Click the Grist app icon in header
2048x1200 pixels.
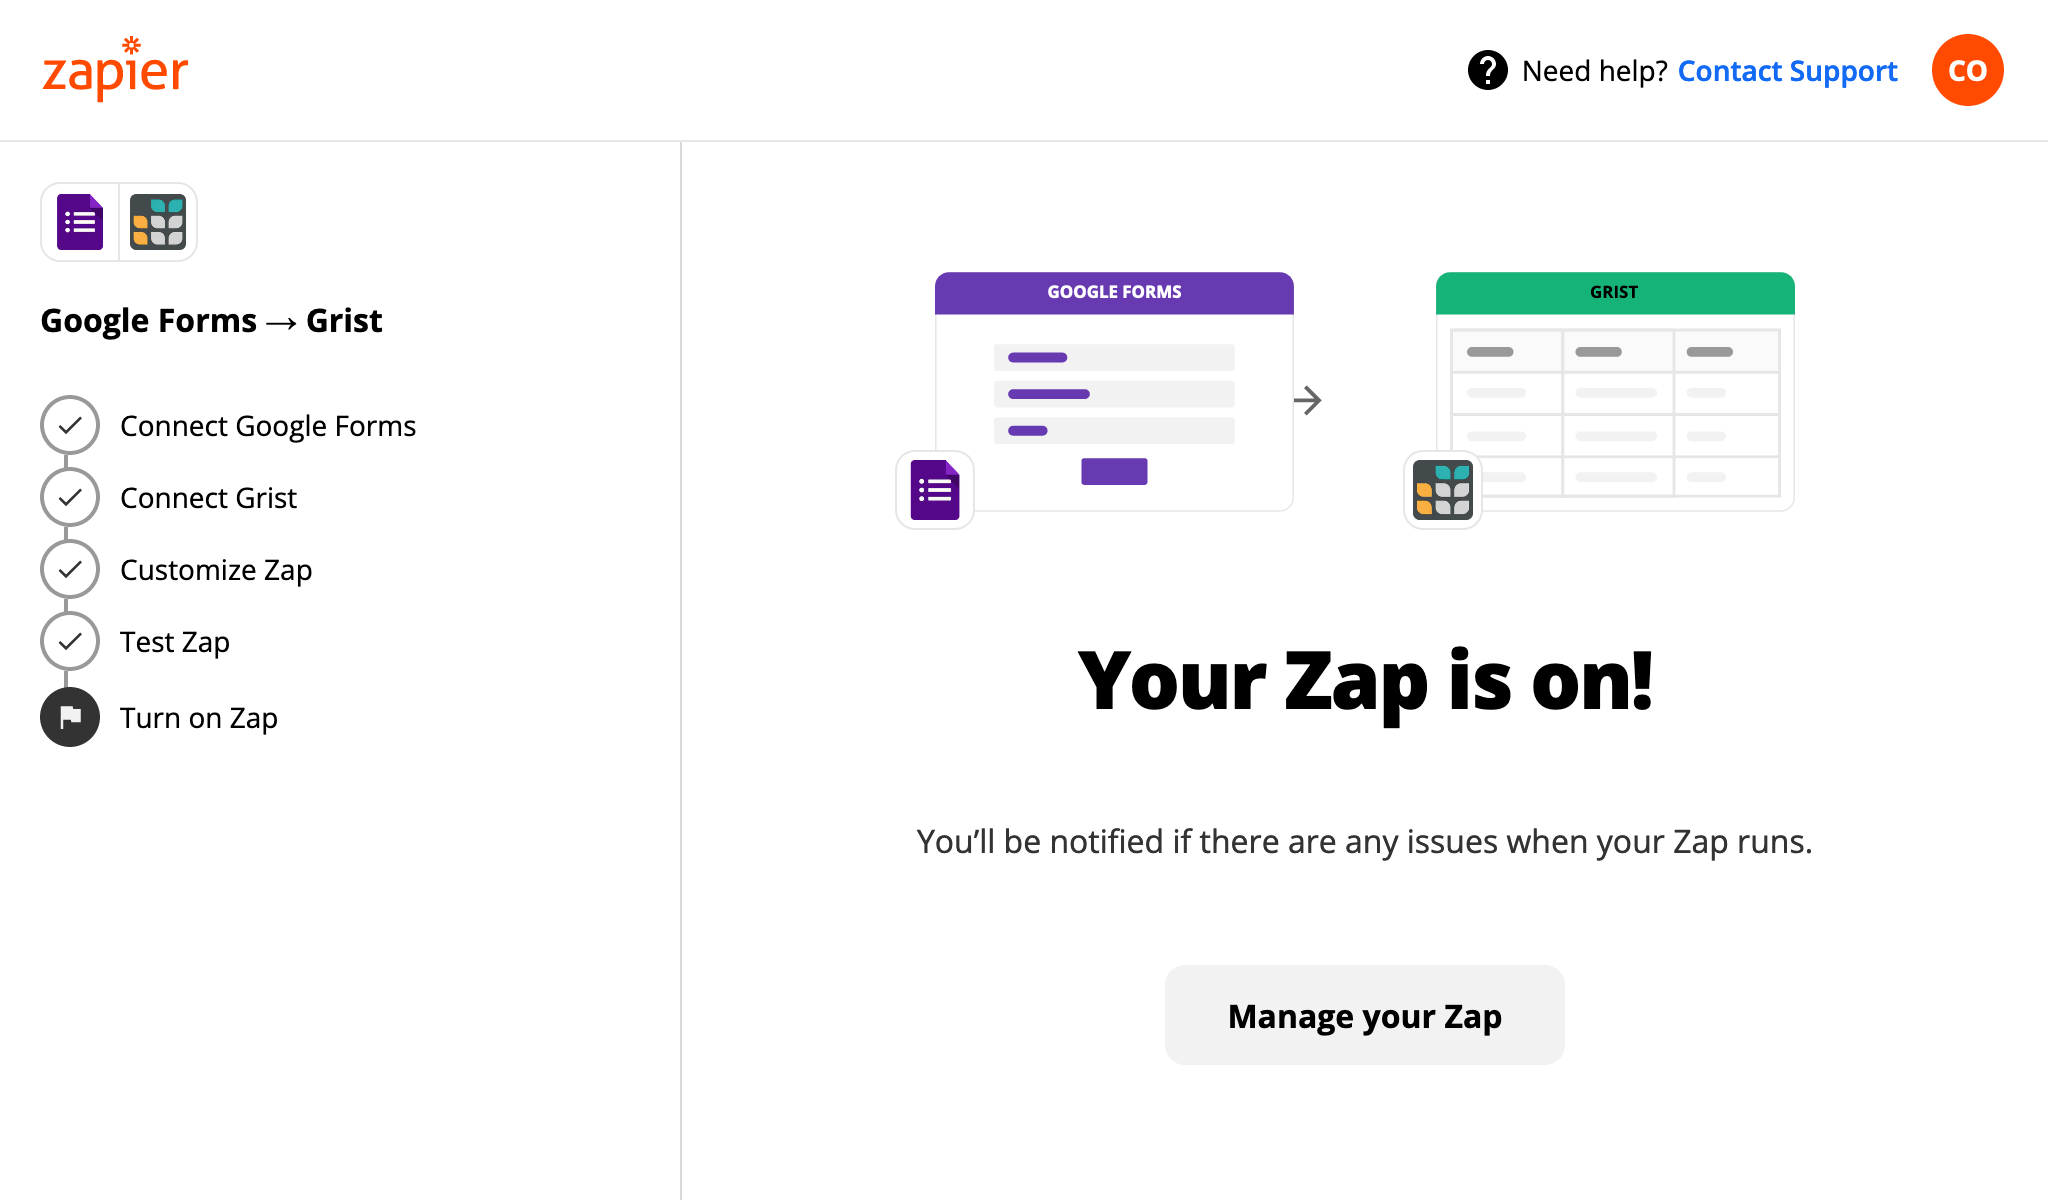(x=157, y=221)
